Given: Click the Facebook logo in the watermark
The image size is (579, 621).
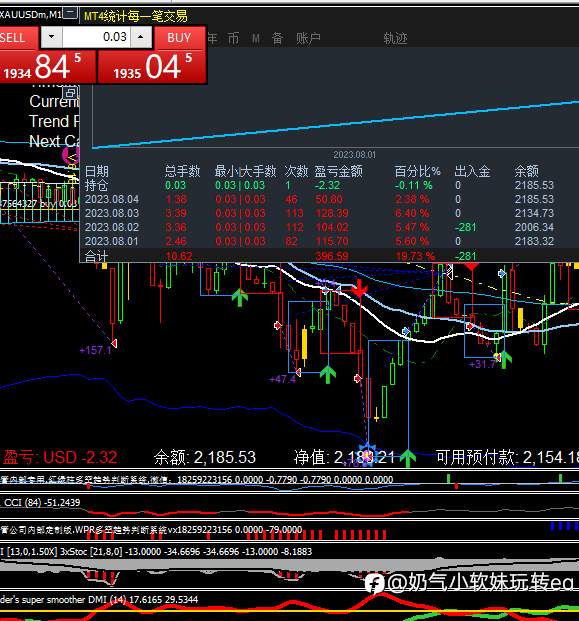Looking at the screenshot, I should [x=374, y=583].
